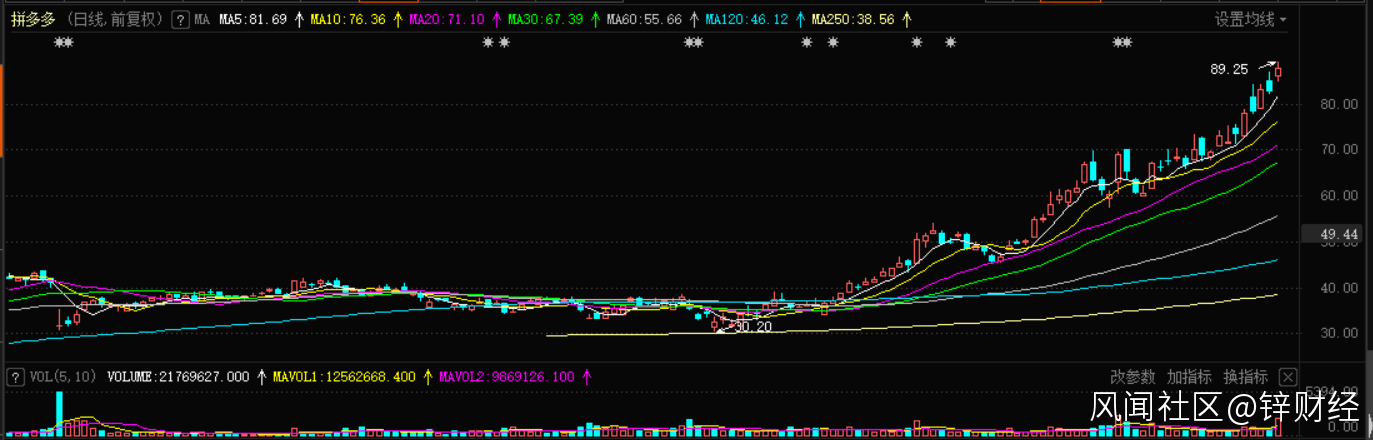Select the MA5:81.69 moving average label
Image resolution: width=1373 pixels, height=440 pixels.
point(253,19)
